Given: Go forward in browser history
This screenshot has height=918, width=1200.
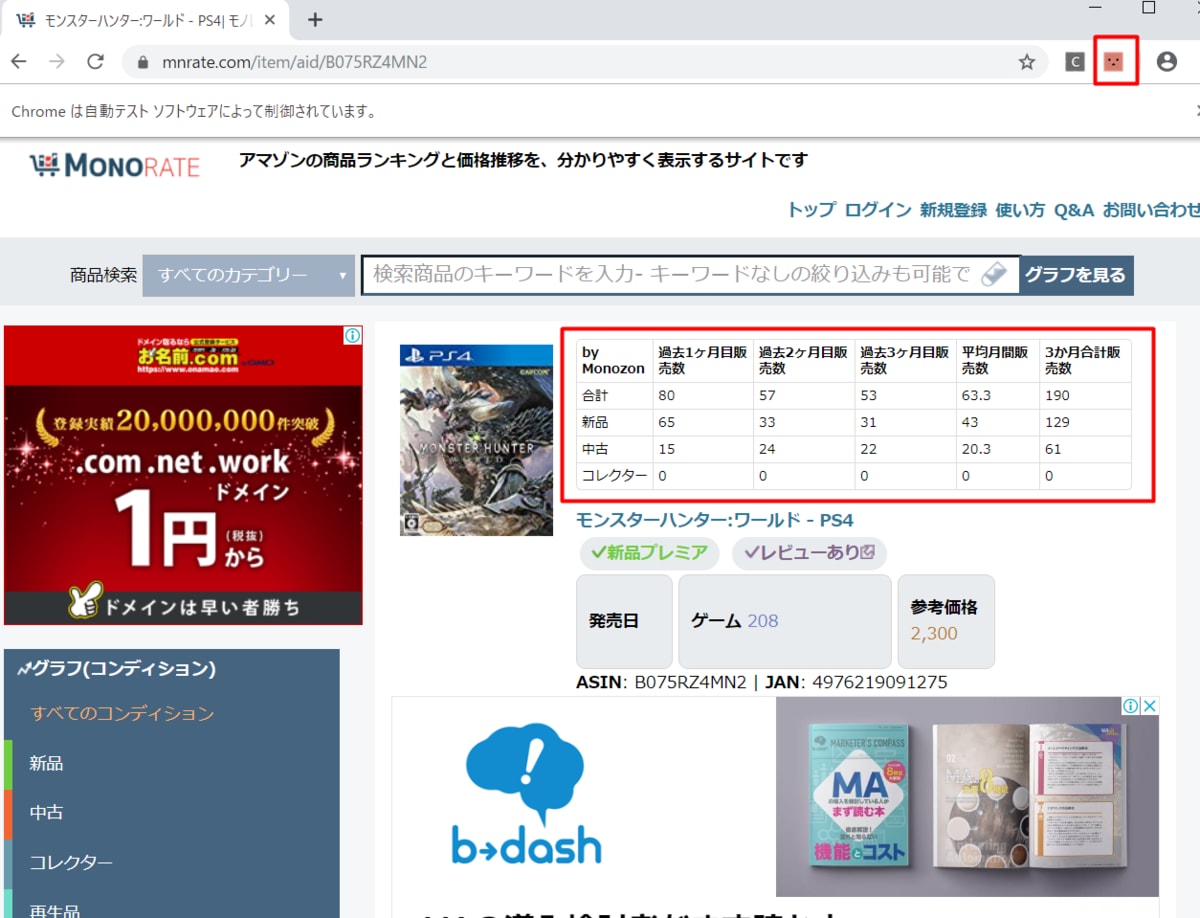Looking at the screenshot, I should [57, 62].
